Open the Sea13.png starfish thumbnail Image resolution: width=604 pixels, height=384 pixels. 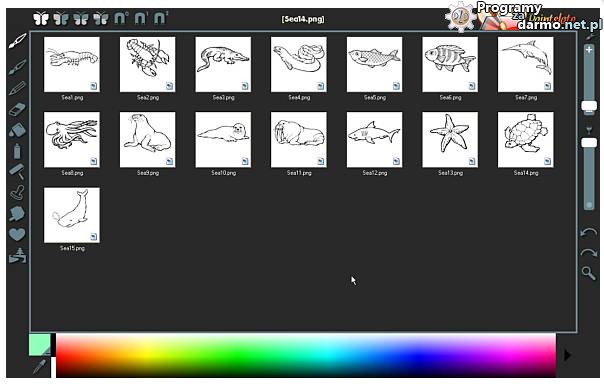(x=450, y=140)
